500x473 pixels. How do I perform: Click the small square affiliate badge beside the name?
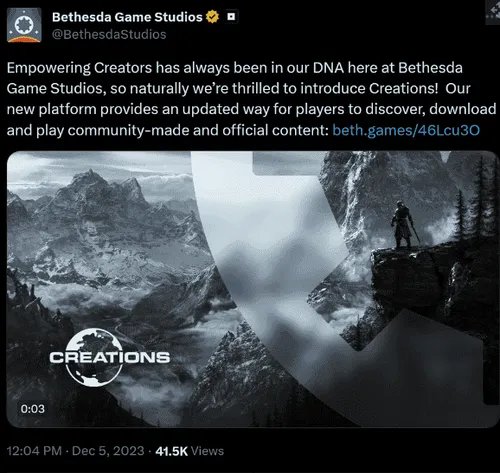click(x=231, y=16)
